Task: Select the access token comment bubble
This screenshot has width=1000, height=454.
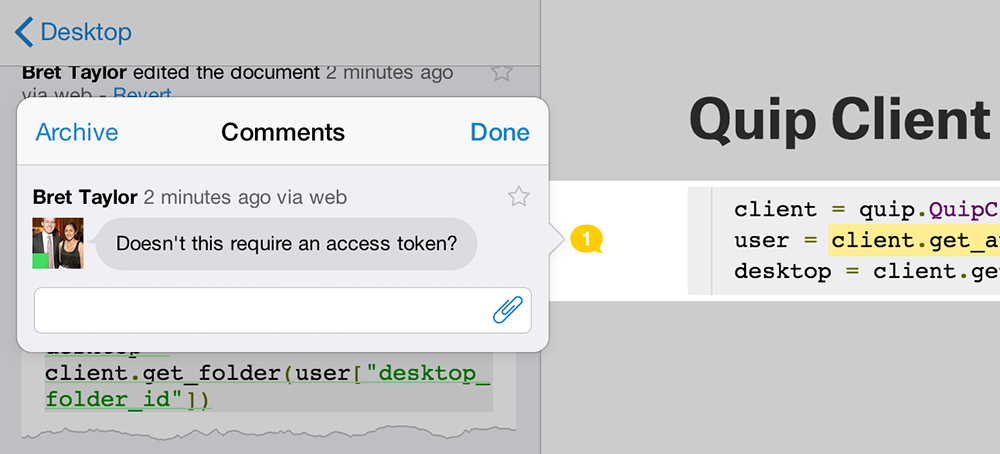Action: pyautogui.click(x=286, y=243)
